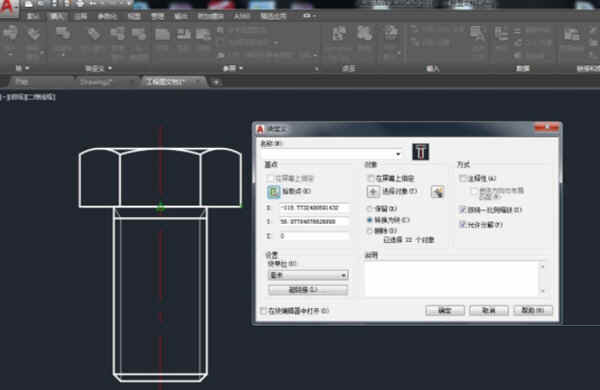Click the 编辑属性 (Edit Attribute) ribbon icon

pyautogui.click(x=34, y=34)
